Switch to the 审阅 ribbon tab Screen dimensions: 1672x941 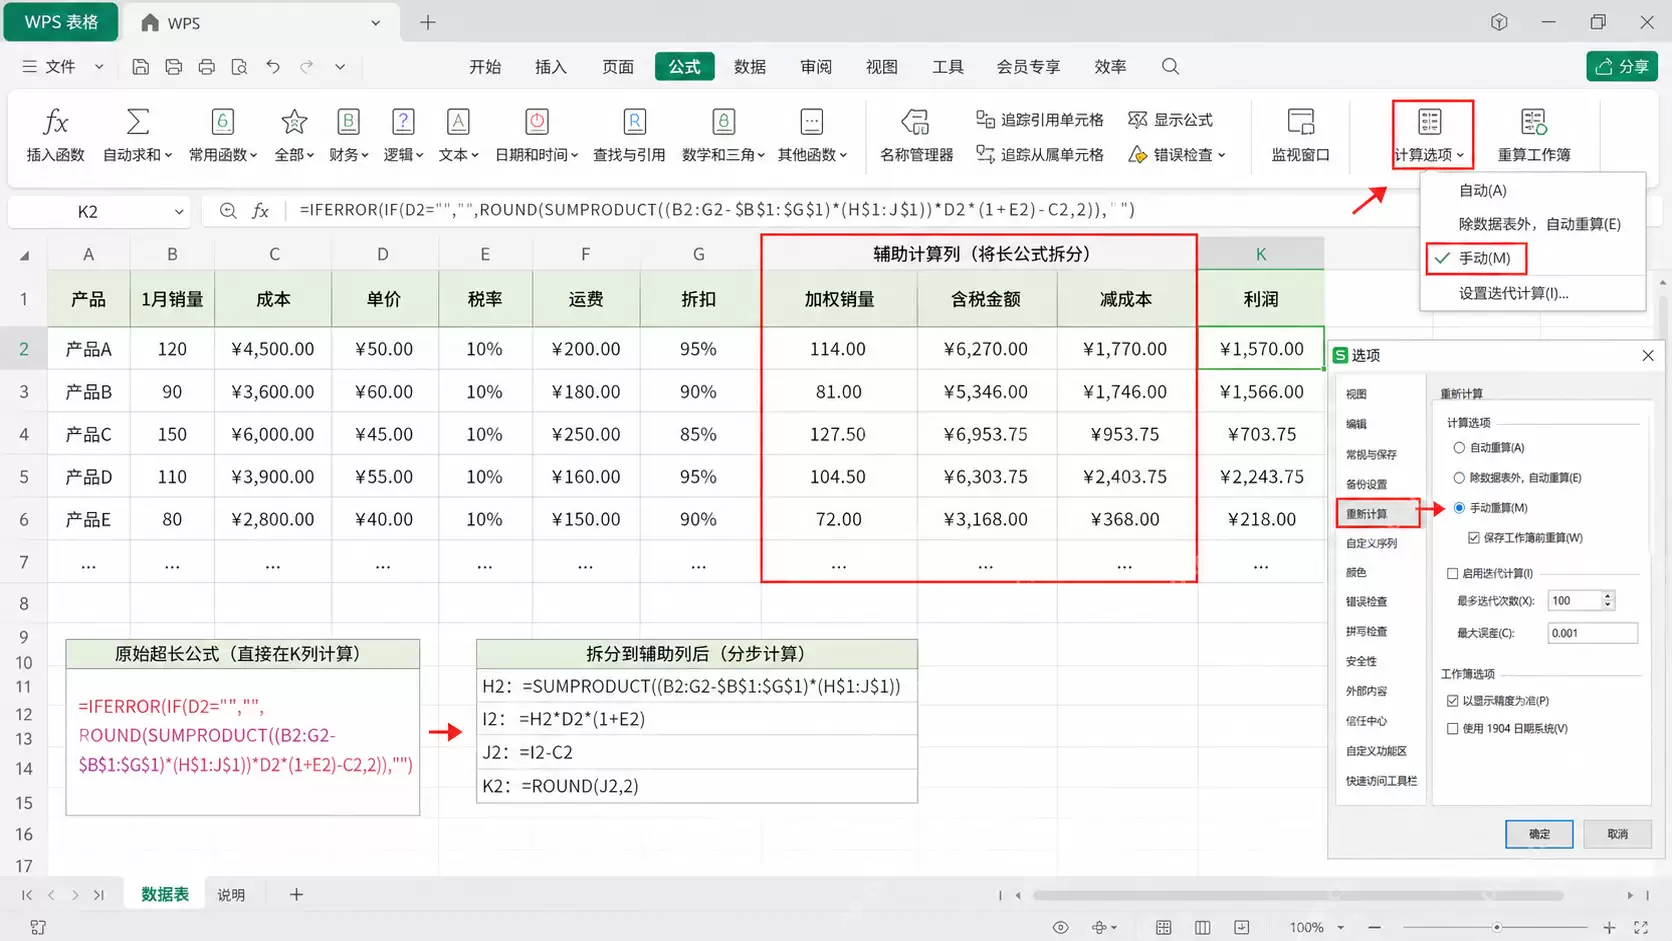(816, 67)
